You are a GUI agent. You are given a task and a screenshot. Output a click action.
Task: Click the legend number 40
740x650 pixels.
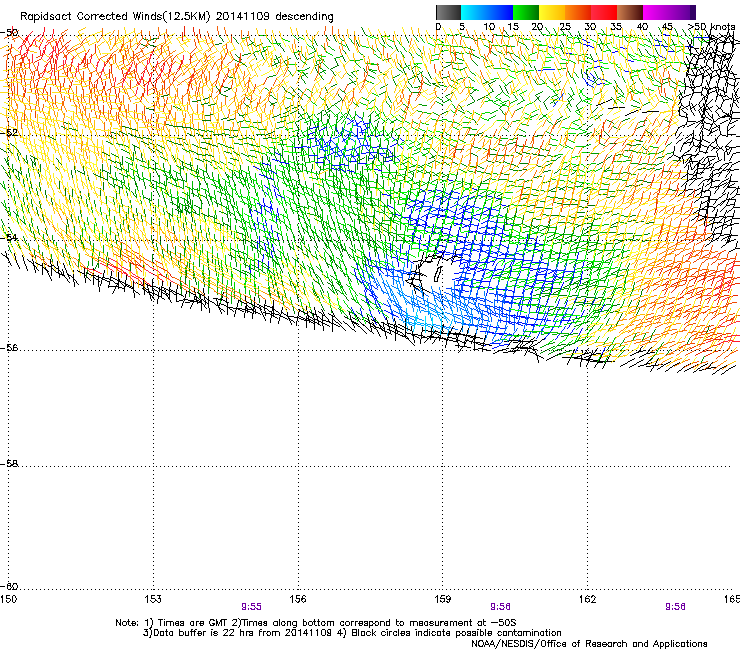point(642,26)
